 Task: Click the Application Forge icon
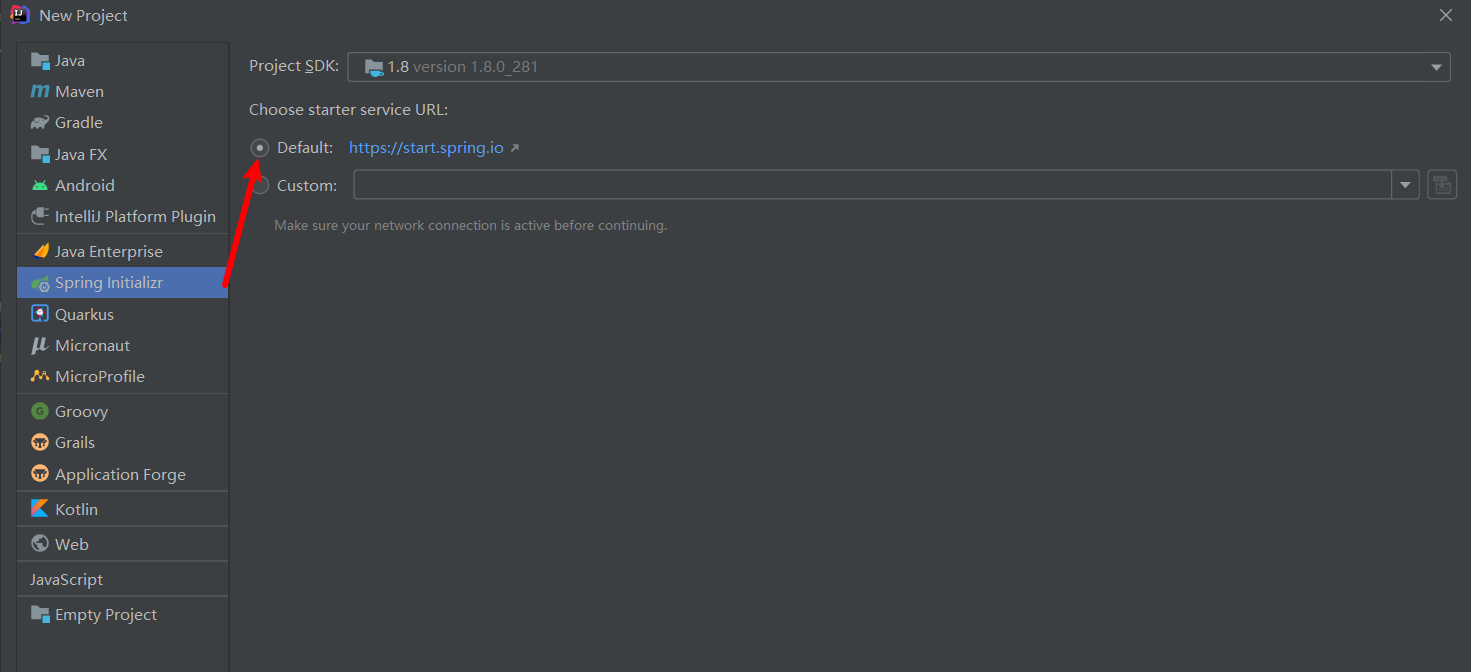(40, 474)
